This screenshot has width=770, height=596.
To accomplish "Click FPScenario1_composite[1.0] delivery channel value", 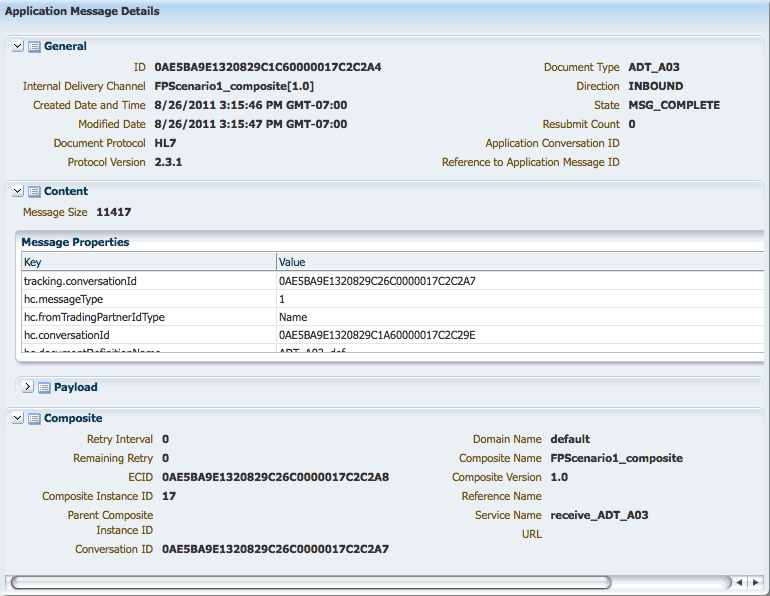I will point(234,86).
